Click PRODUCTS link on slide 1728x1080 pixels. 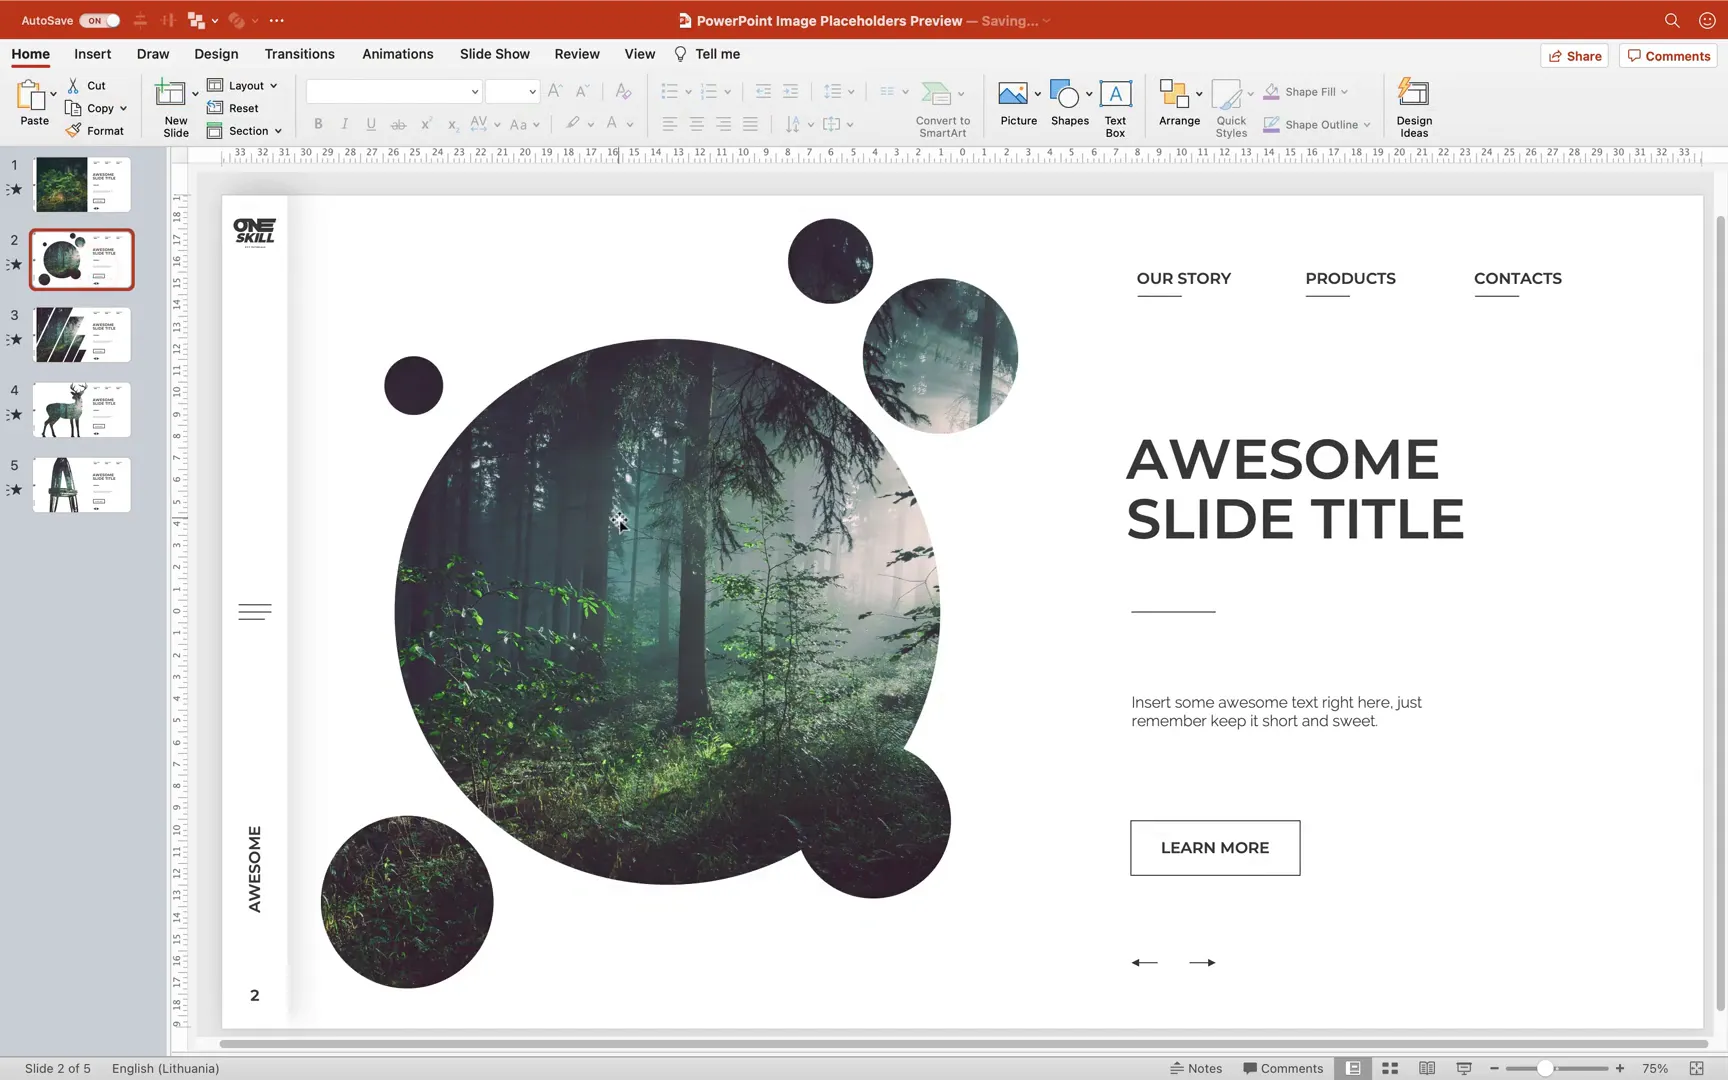(1350, 279)
